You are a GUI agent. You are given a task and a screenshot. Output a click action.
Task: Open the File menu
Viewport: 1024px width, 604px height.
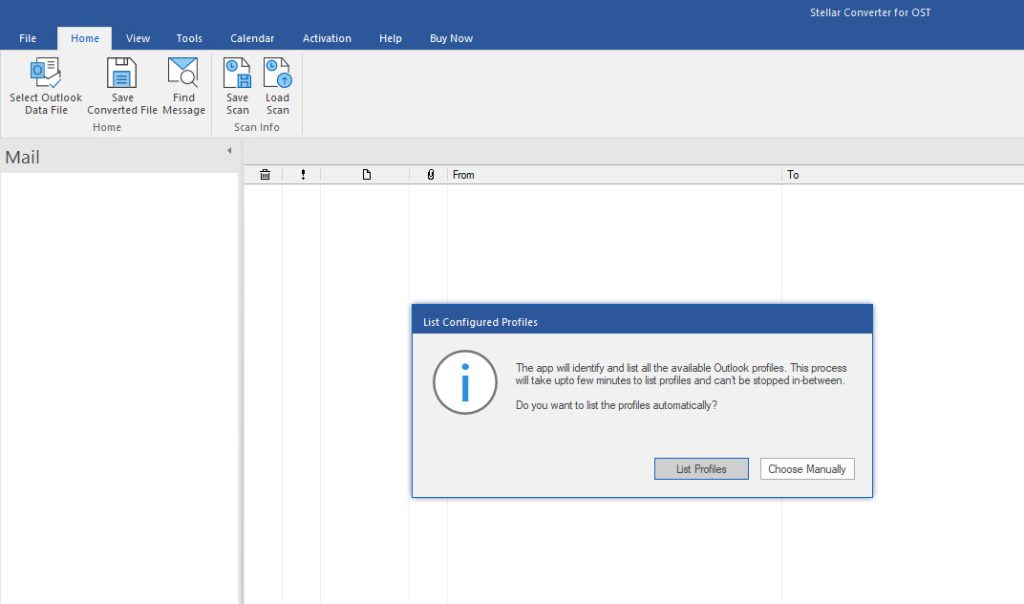click(27, 38)
